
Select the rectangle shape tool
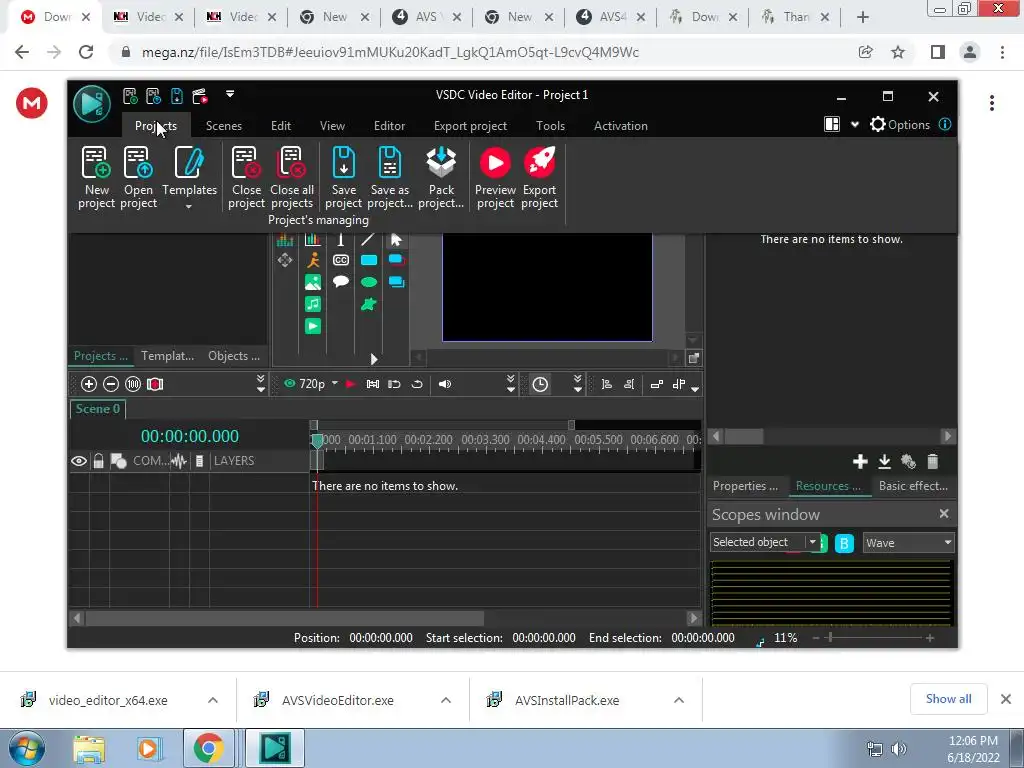click(x=369, y=260)
